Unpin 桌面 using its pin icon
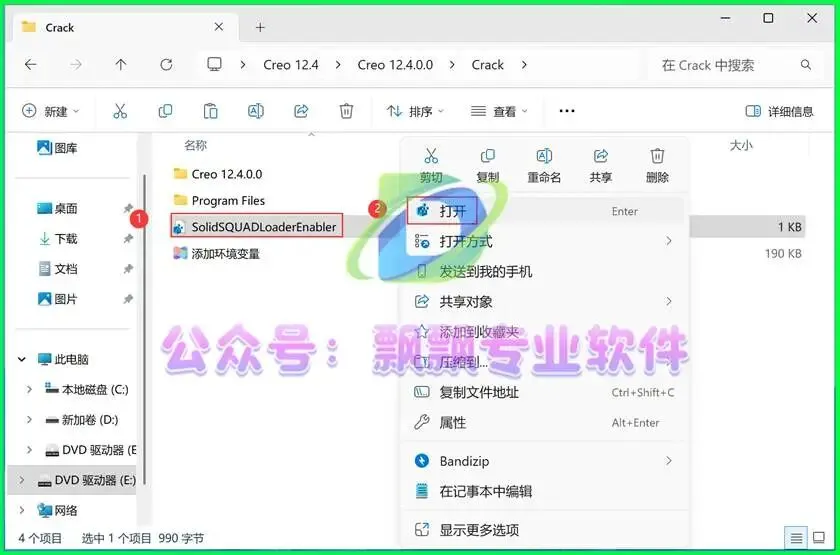840x555 pixels. click(x=128, y=208)
